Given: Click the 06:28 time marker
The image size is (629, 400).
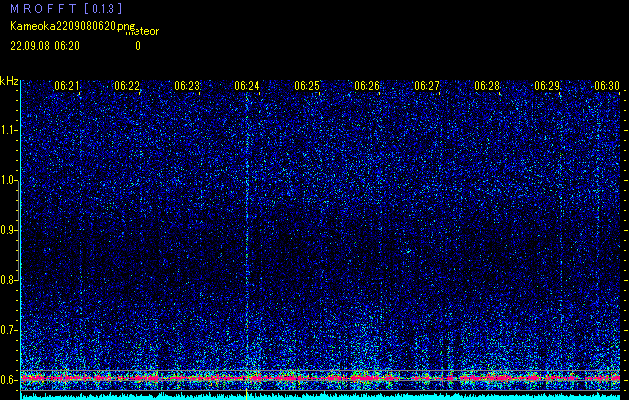Looking at the screenshot, I should pos(487,85).
